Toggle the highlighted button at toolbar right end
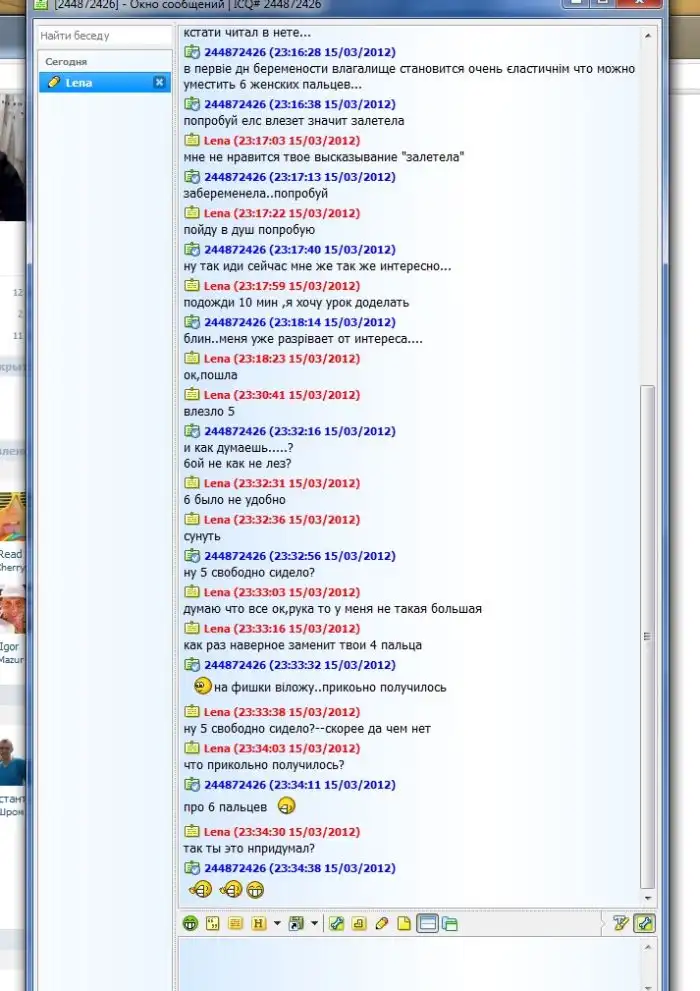This screenshot has height=991, width=700. pos(645,923)
